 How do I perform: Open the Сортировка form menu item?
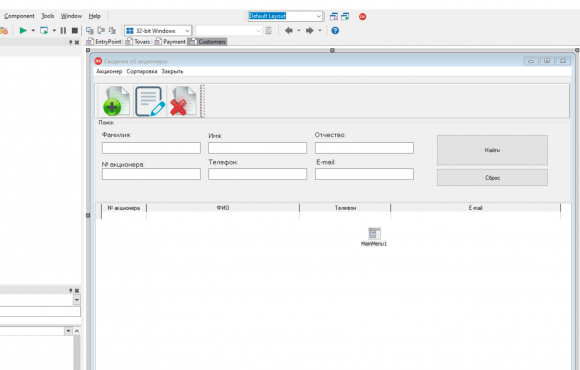coord(142,71)
